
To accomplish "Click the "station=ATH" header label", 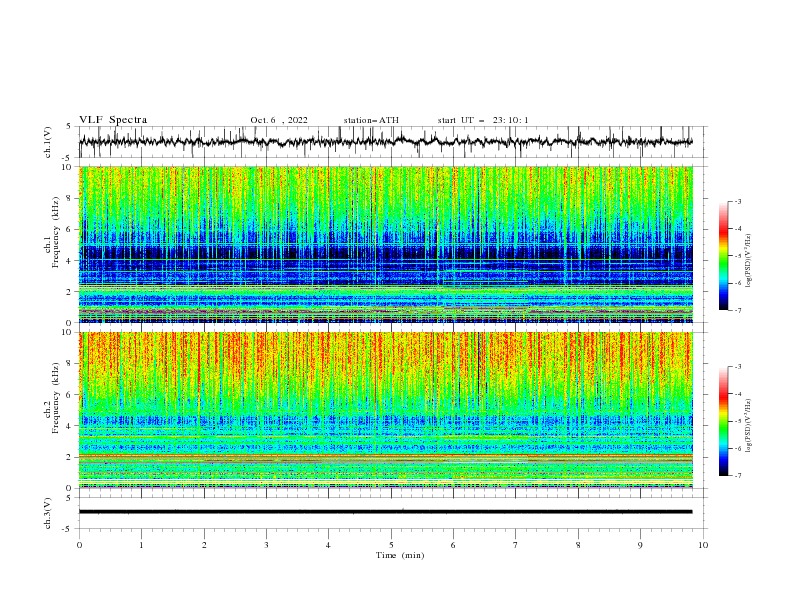I will (371, 120).
